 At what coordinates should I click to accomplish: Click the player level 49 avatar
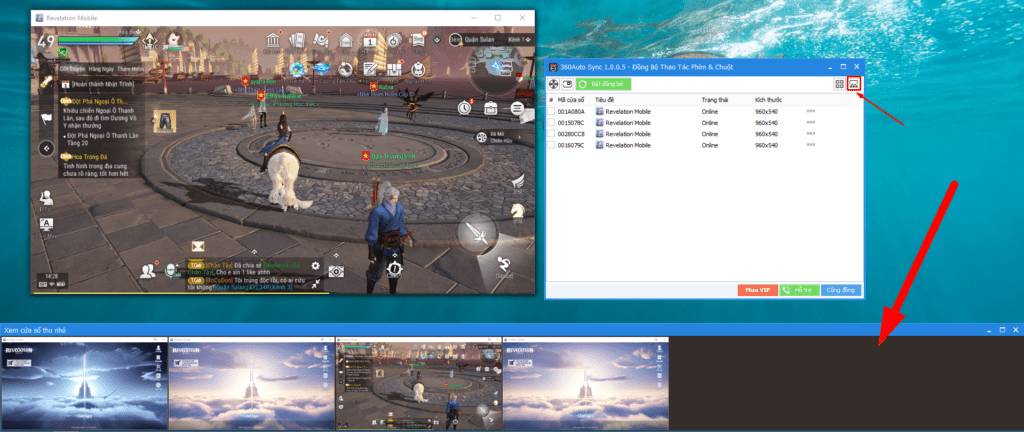coord(46,43)
